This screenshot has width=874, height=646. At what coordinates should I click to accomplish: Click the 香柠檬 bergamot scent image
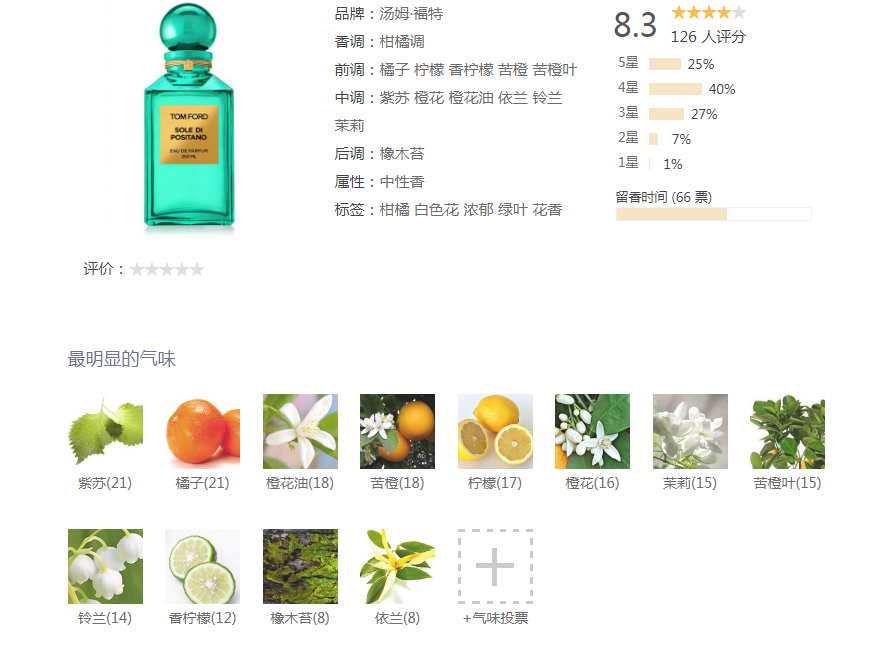(202, 566)
